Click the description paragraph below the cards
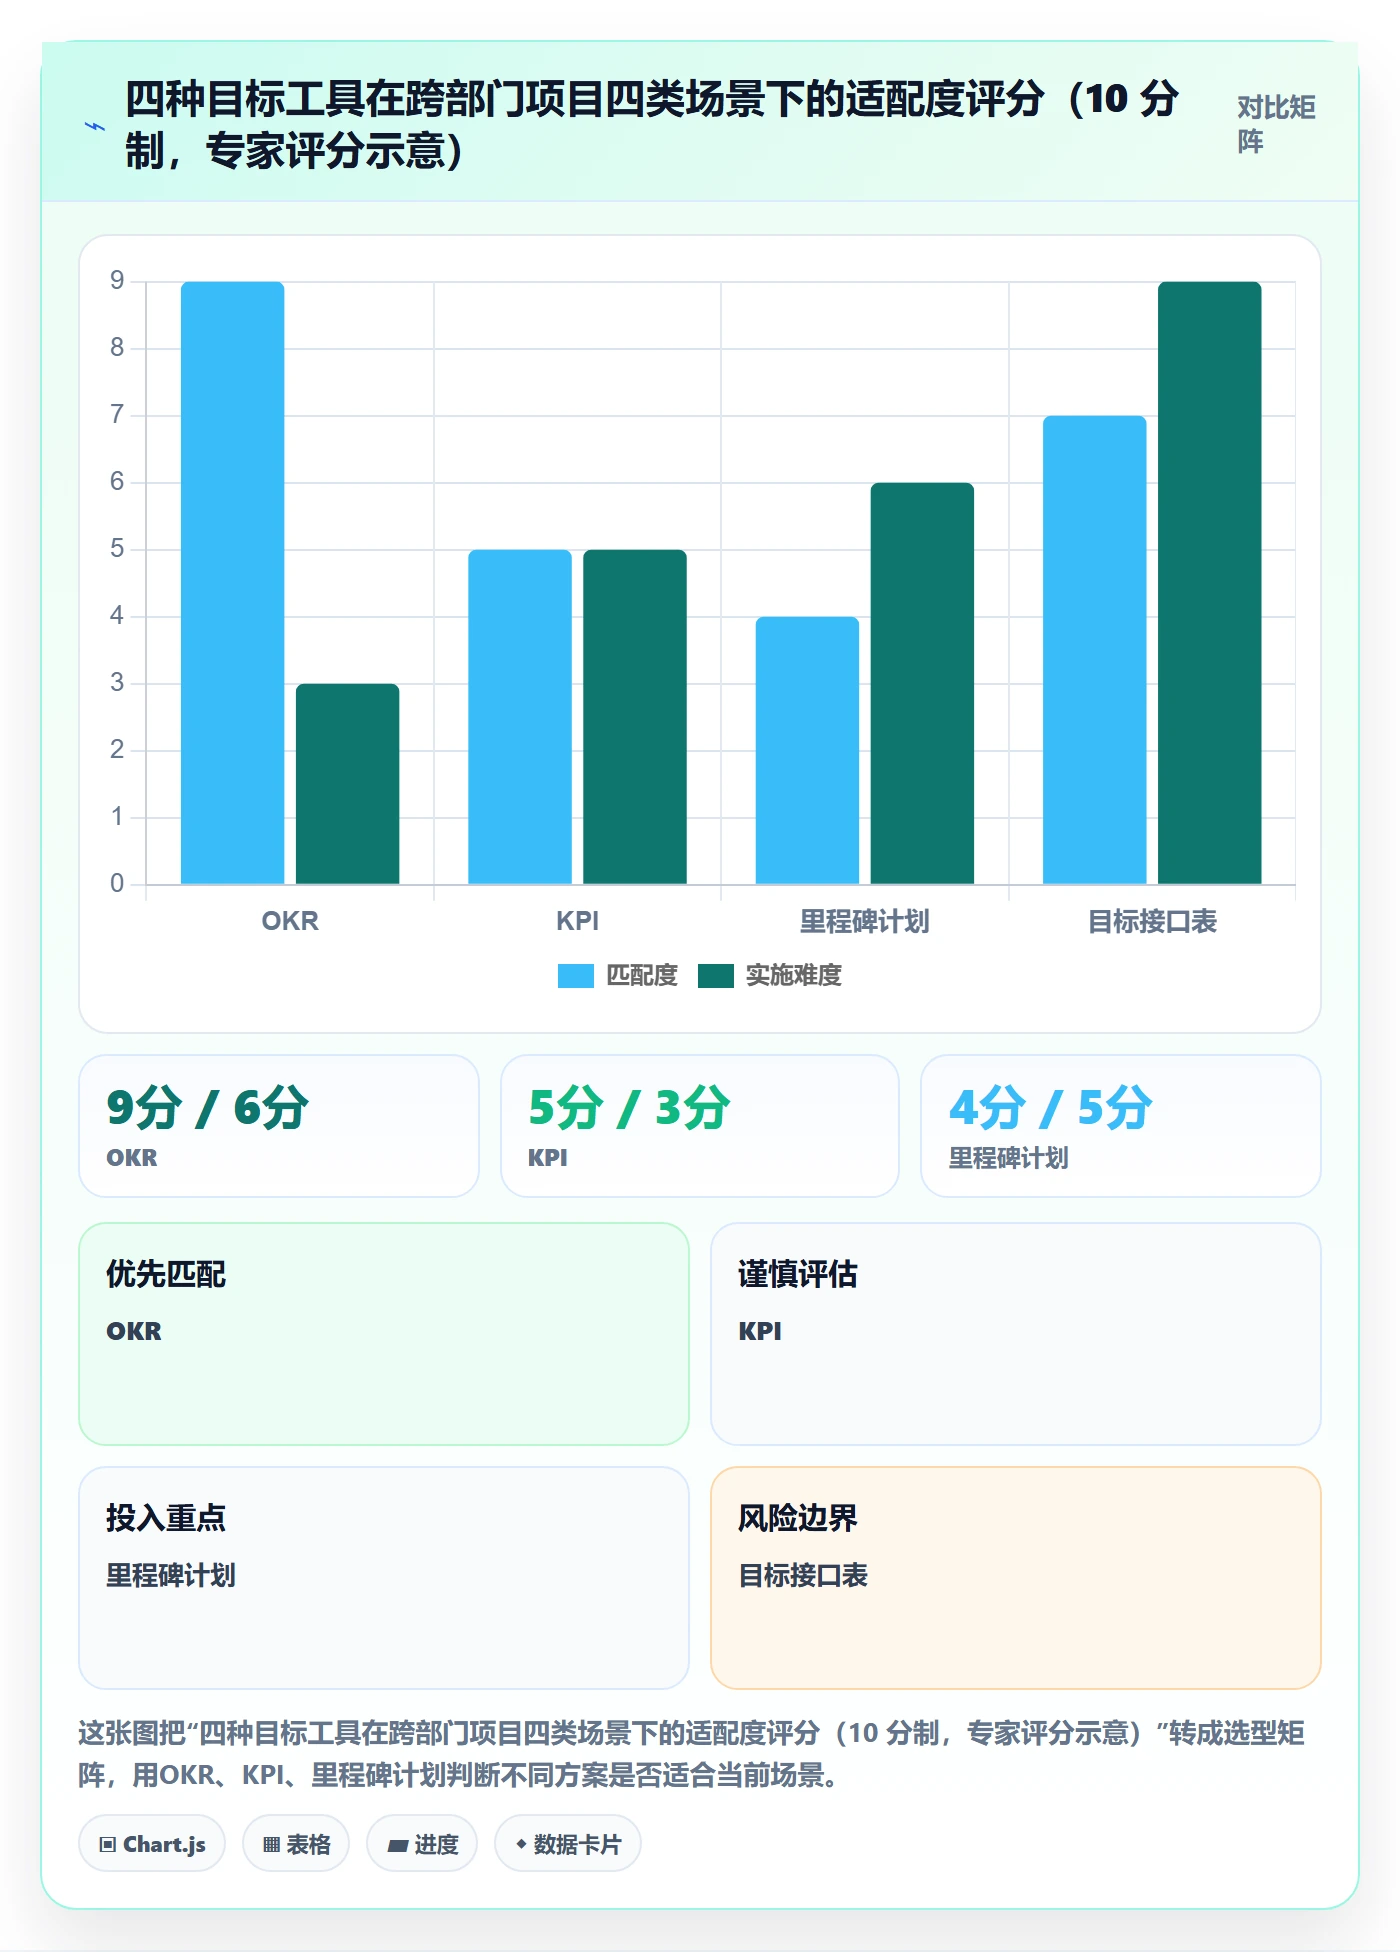 tap(692, 1754)
